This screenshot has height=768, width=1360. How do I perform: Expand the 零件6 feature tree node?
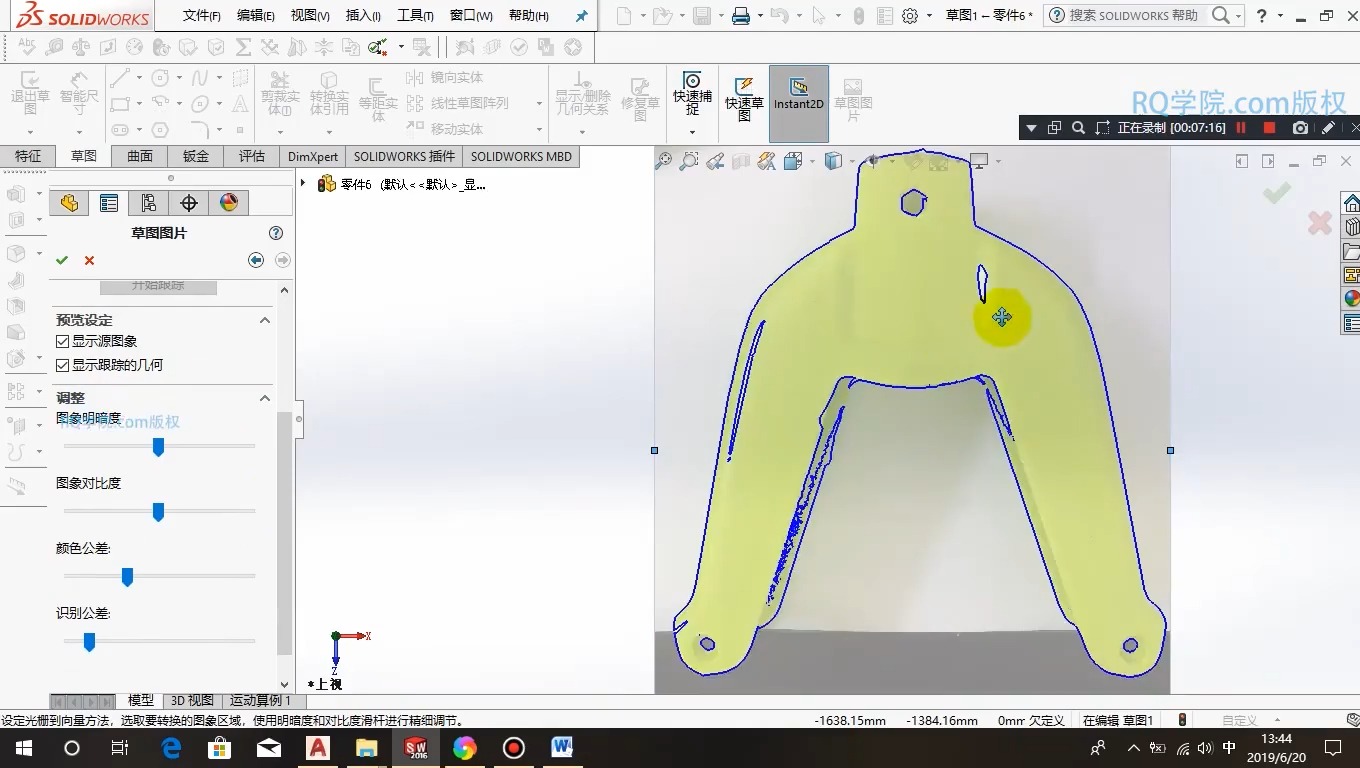(x=303, y=184)
